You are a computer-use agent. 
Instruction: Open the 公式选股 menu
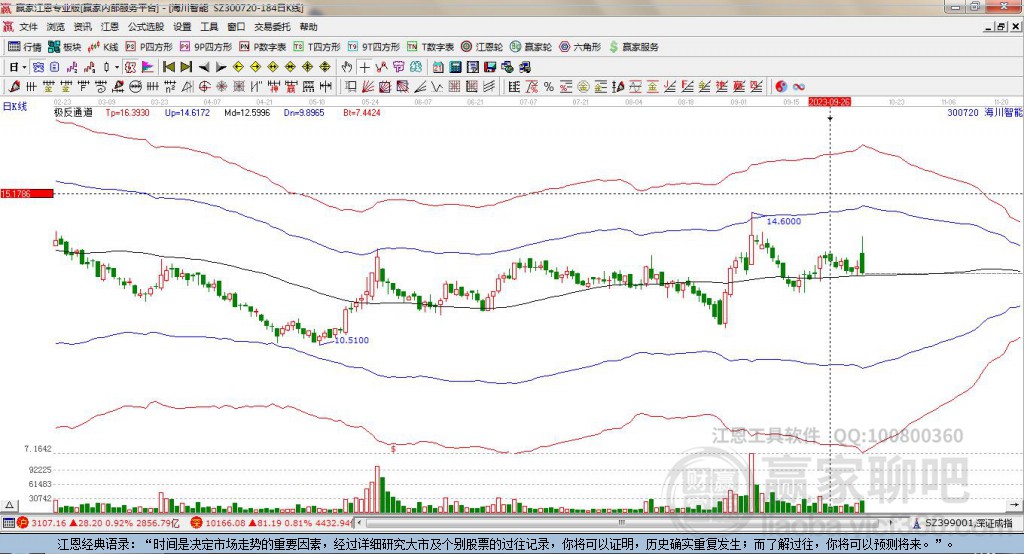pyautogui.click(x=146, y=27)
